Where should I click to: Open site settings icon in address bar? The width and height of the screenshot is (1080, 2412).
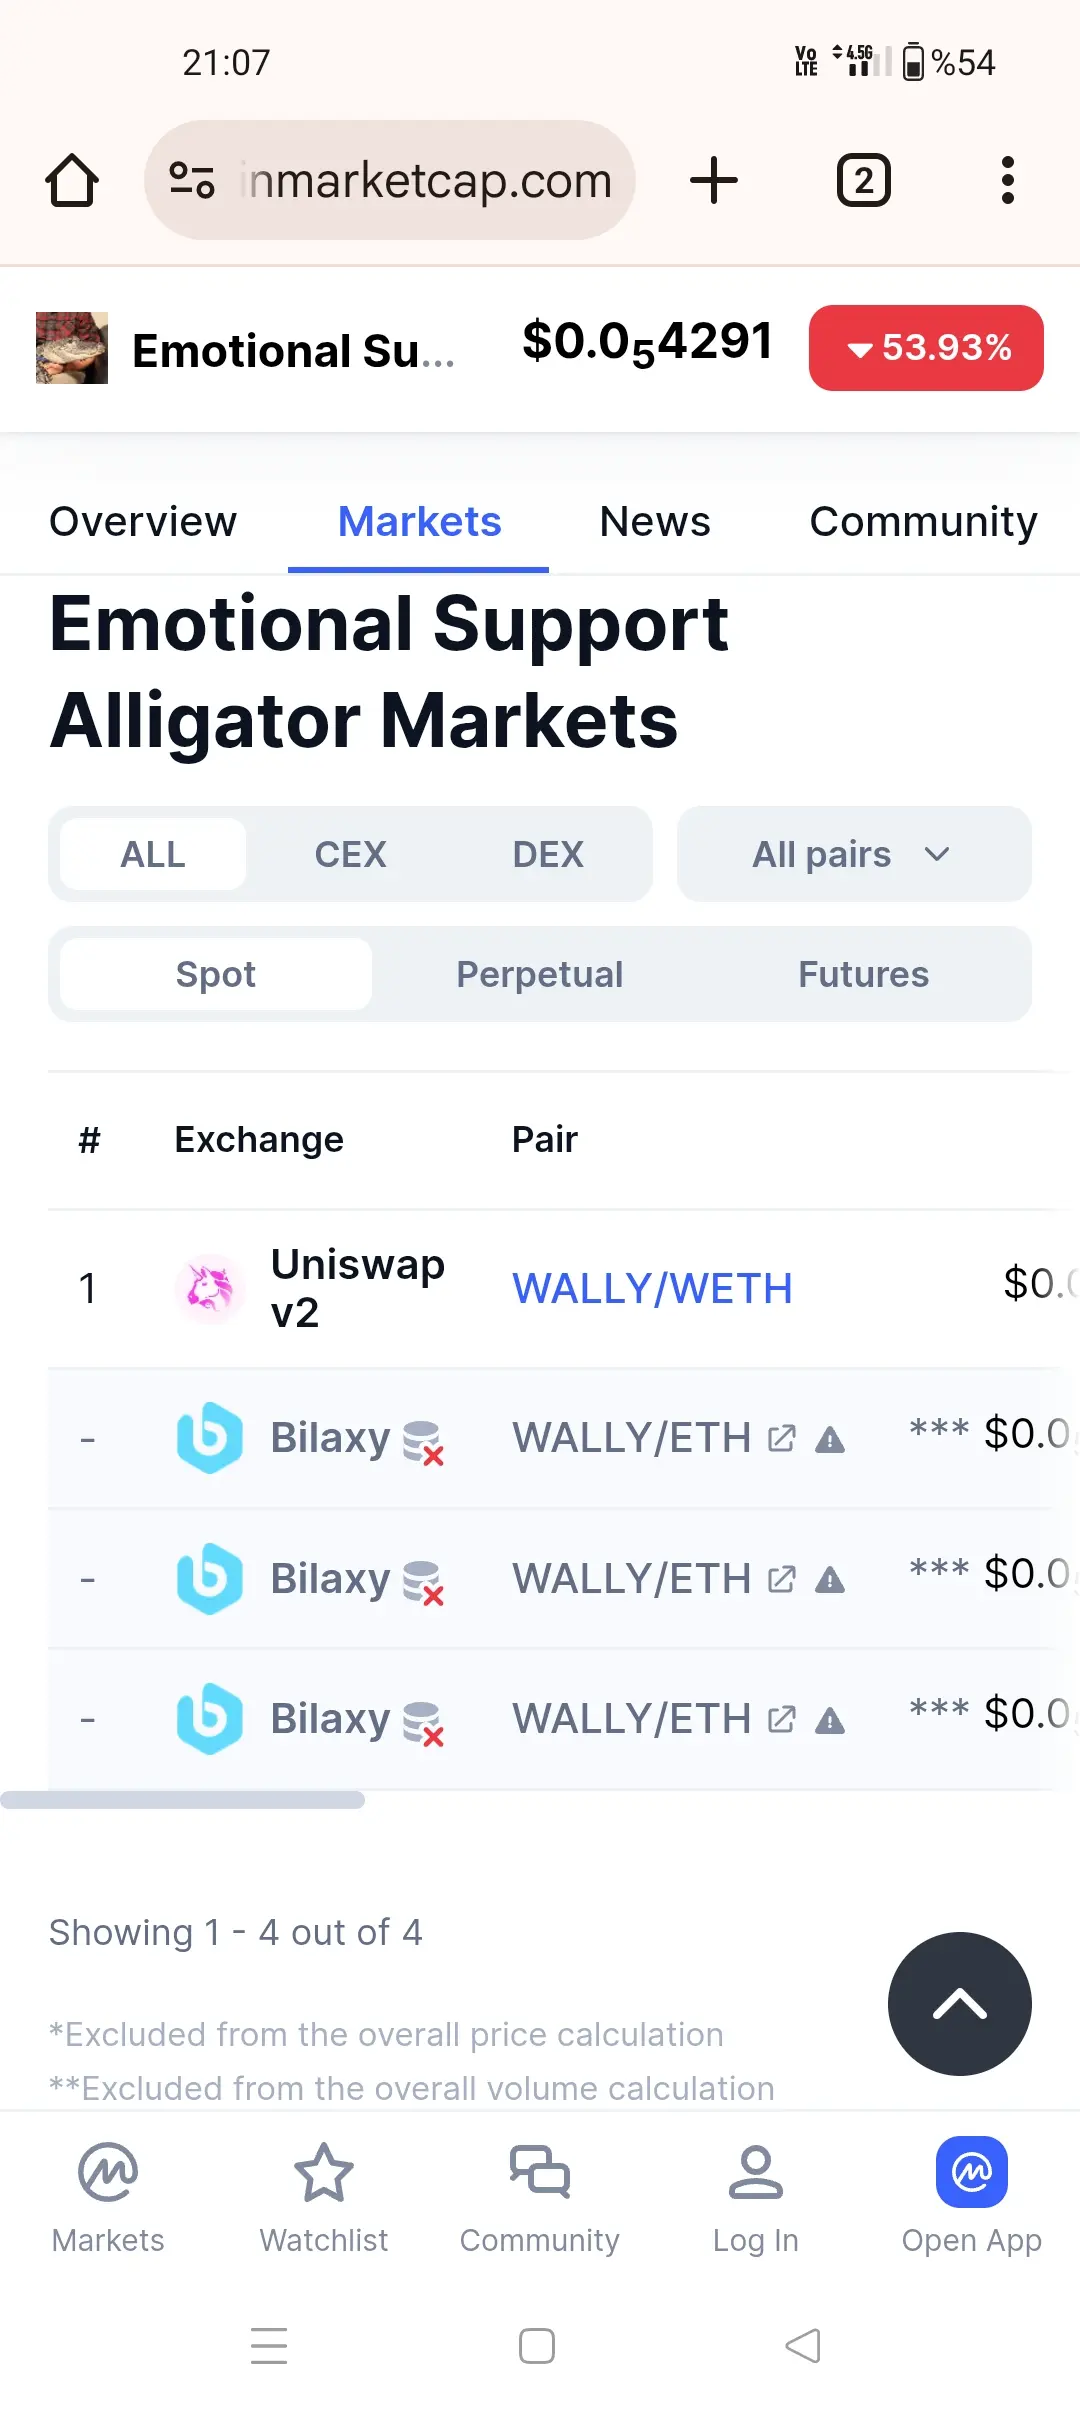pos(192,181)
